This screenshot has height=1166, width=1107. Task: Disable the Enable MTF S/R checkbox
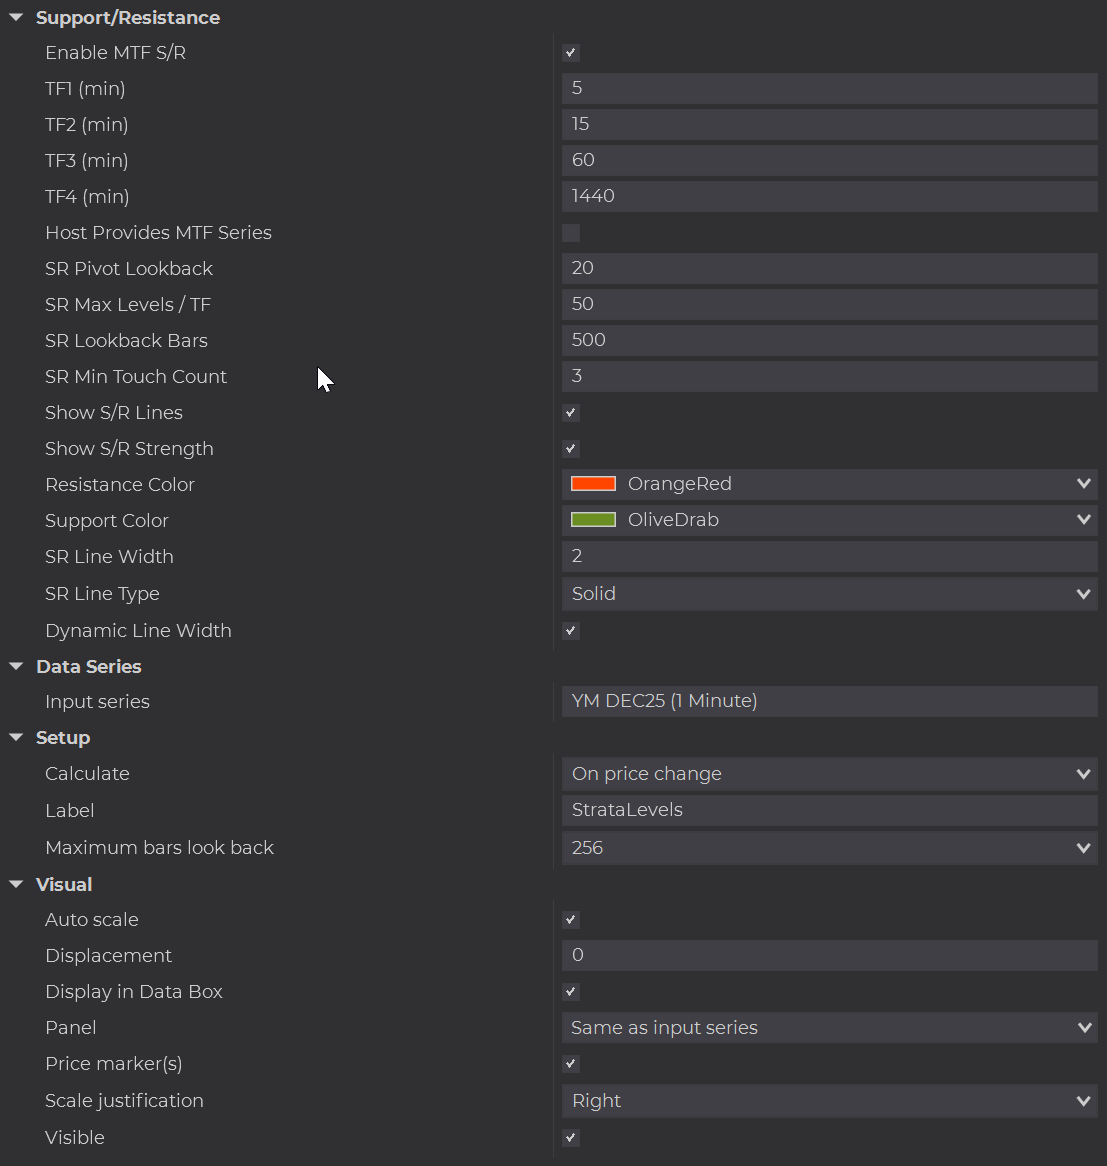(571, 53)
